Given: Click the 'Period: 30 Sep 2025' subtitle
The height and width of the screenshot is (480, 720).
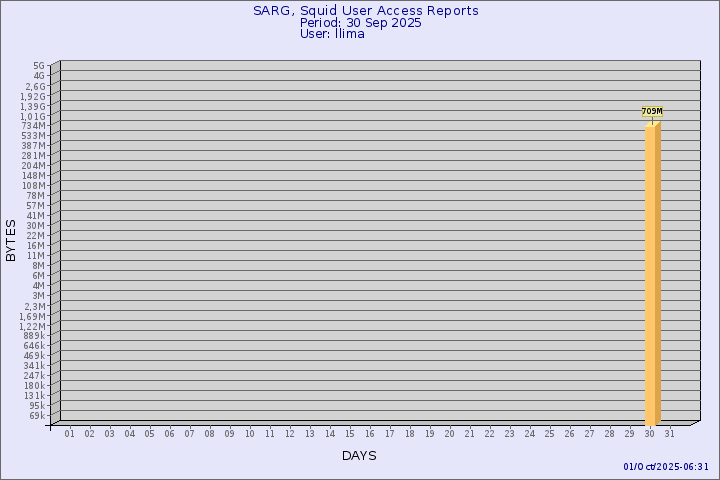Looking at the screenshot, I should (360, 23).
